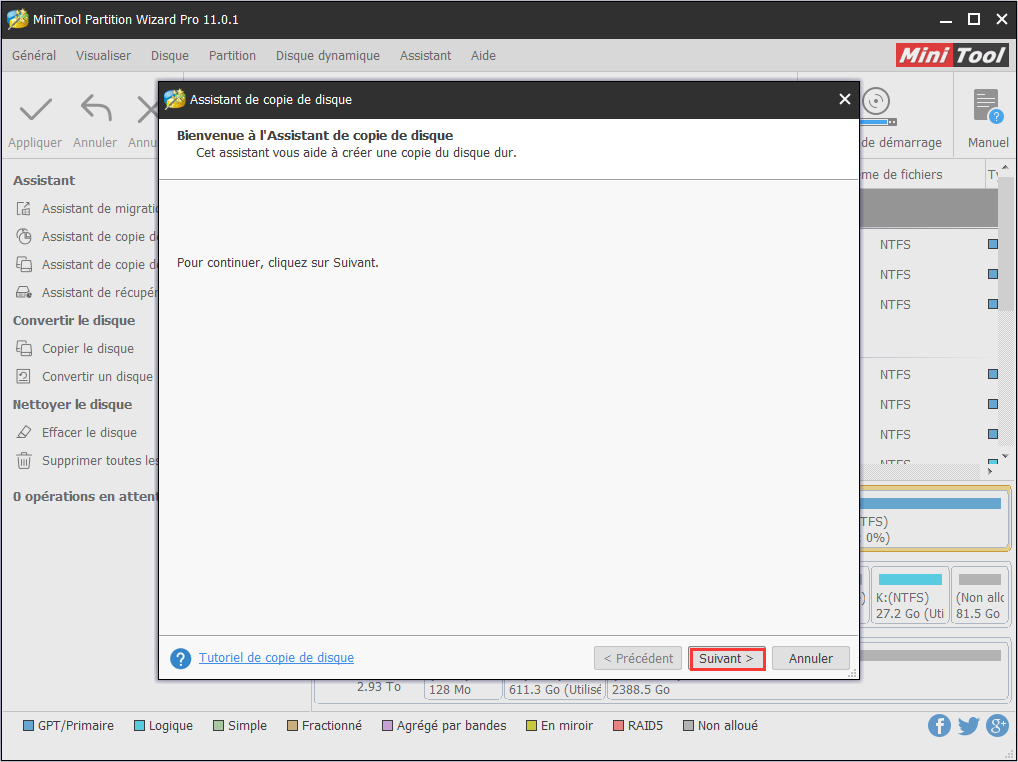
Task: Open the Partition menu
Action: [x=232, y=56]
